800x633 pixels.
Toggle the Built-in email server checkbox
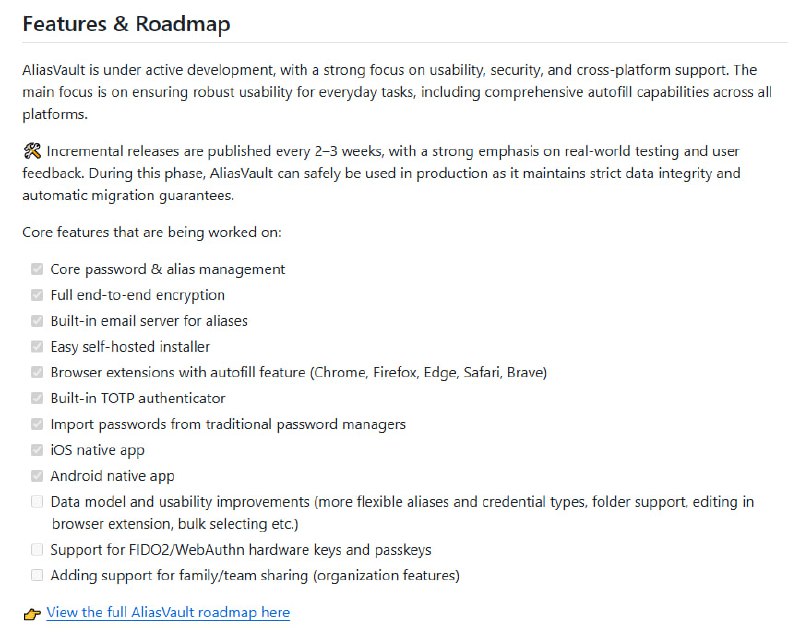click(37, 321)
